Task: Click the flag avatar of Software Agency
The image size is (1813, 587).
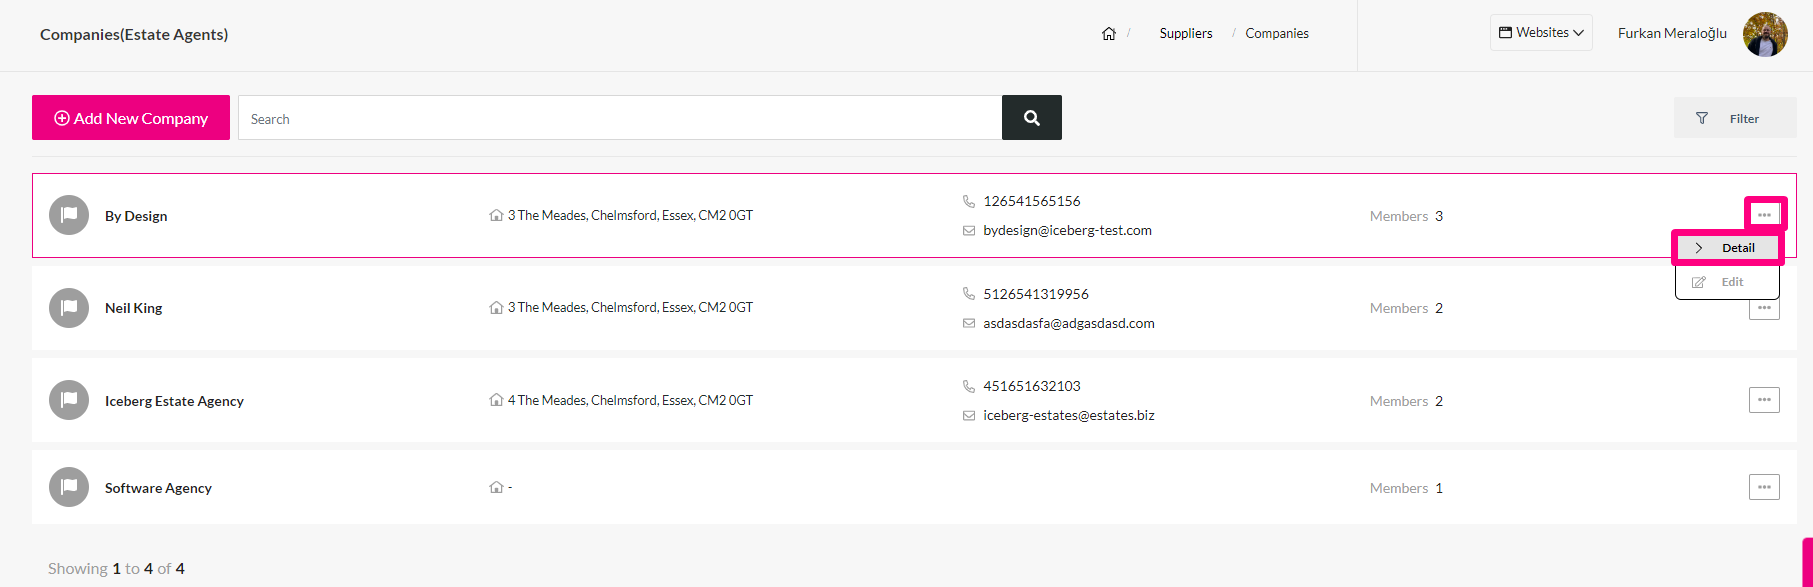Action: [69, 487]
